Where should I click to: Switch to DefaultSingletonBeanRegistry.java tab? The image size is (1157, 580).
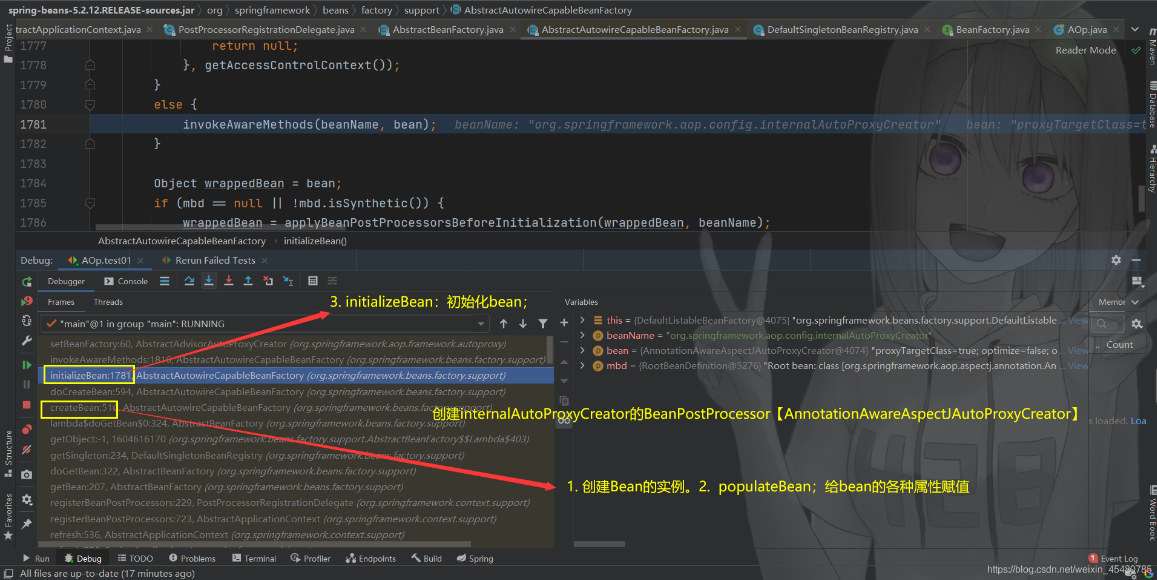842,30
